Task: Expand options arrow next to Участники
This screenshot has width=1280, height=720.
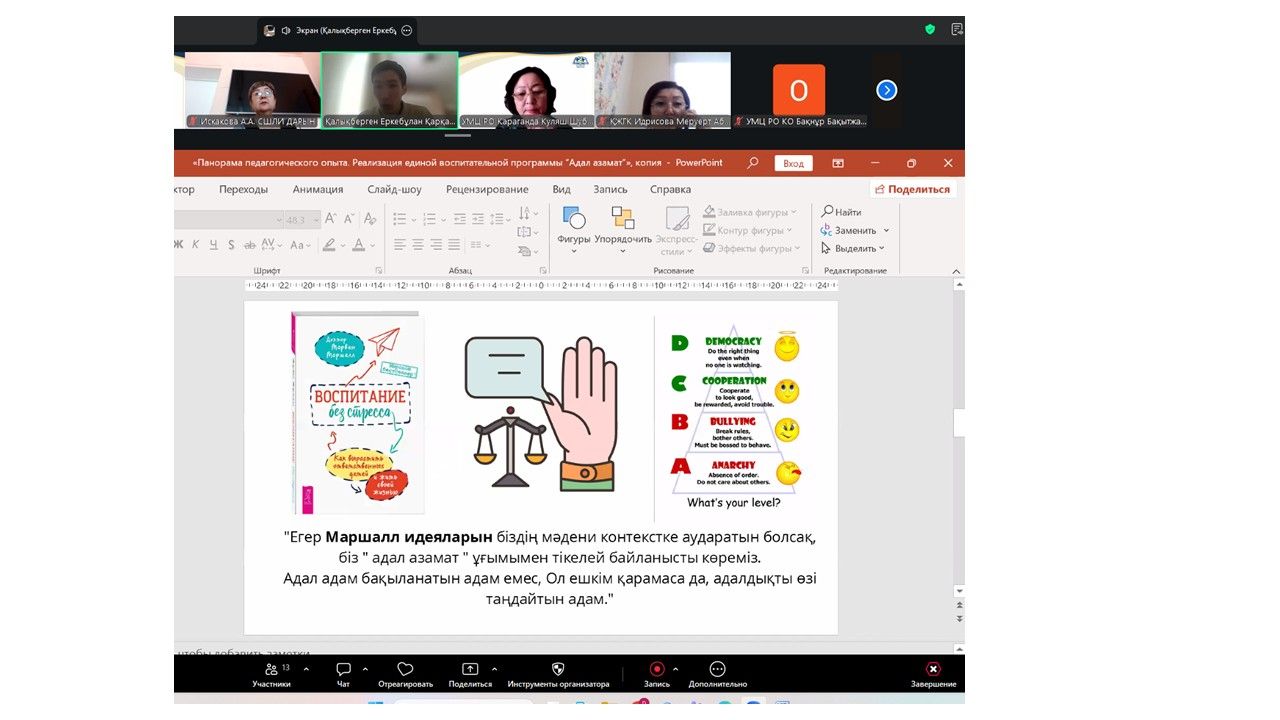Action: tap(306, 669)
